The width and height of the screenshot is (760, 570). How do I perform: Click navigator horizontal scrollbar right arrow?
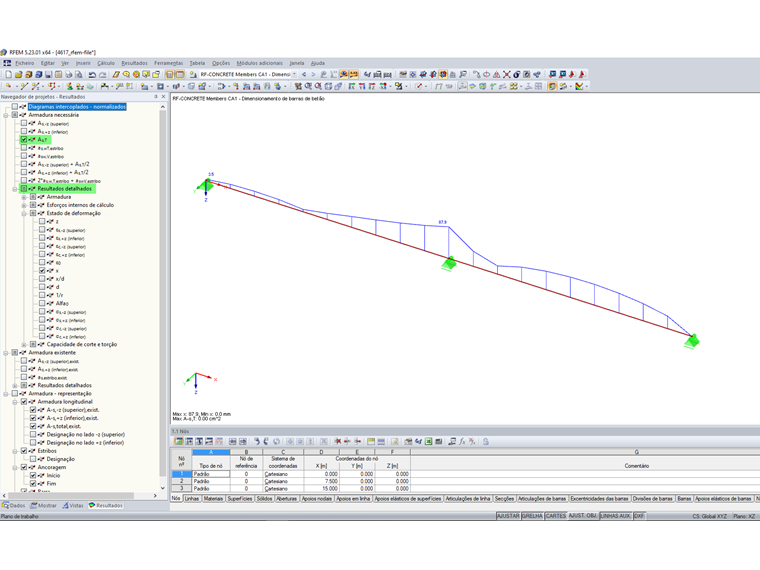coord(155,496)
